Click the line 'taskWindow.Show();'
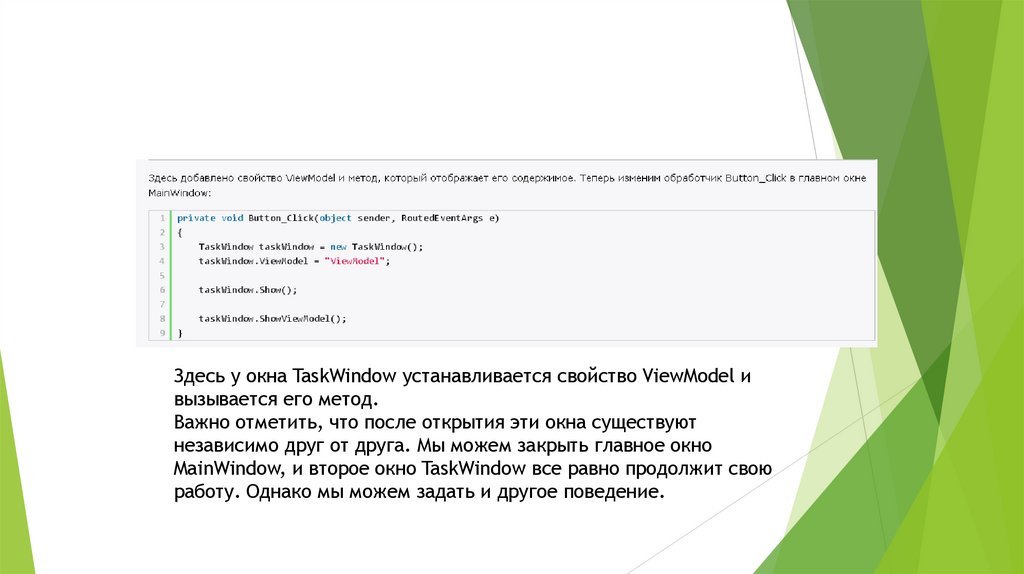Image resolution: width=1024 pixels, height=574 pixels. pyautogui.click(x=248, y=290)
